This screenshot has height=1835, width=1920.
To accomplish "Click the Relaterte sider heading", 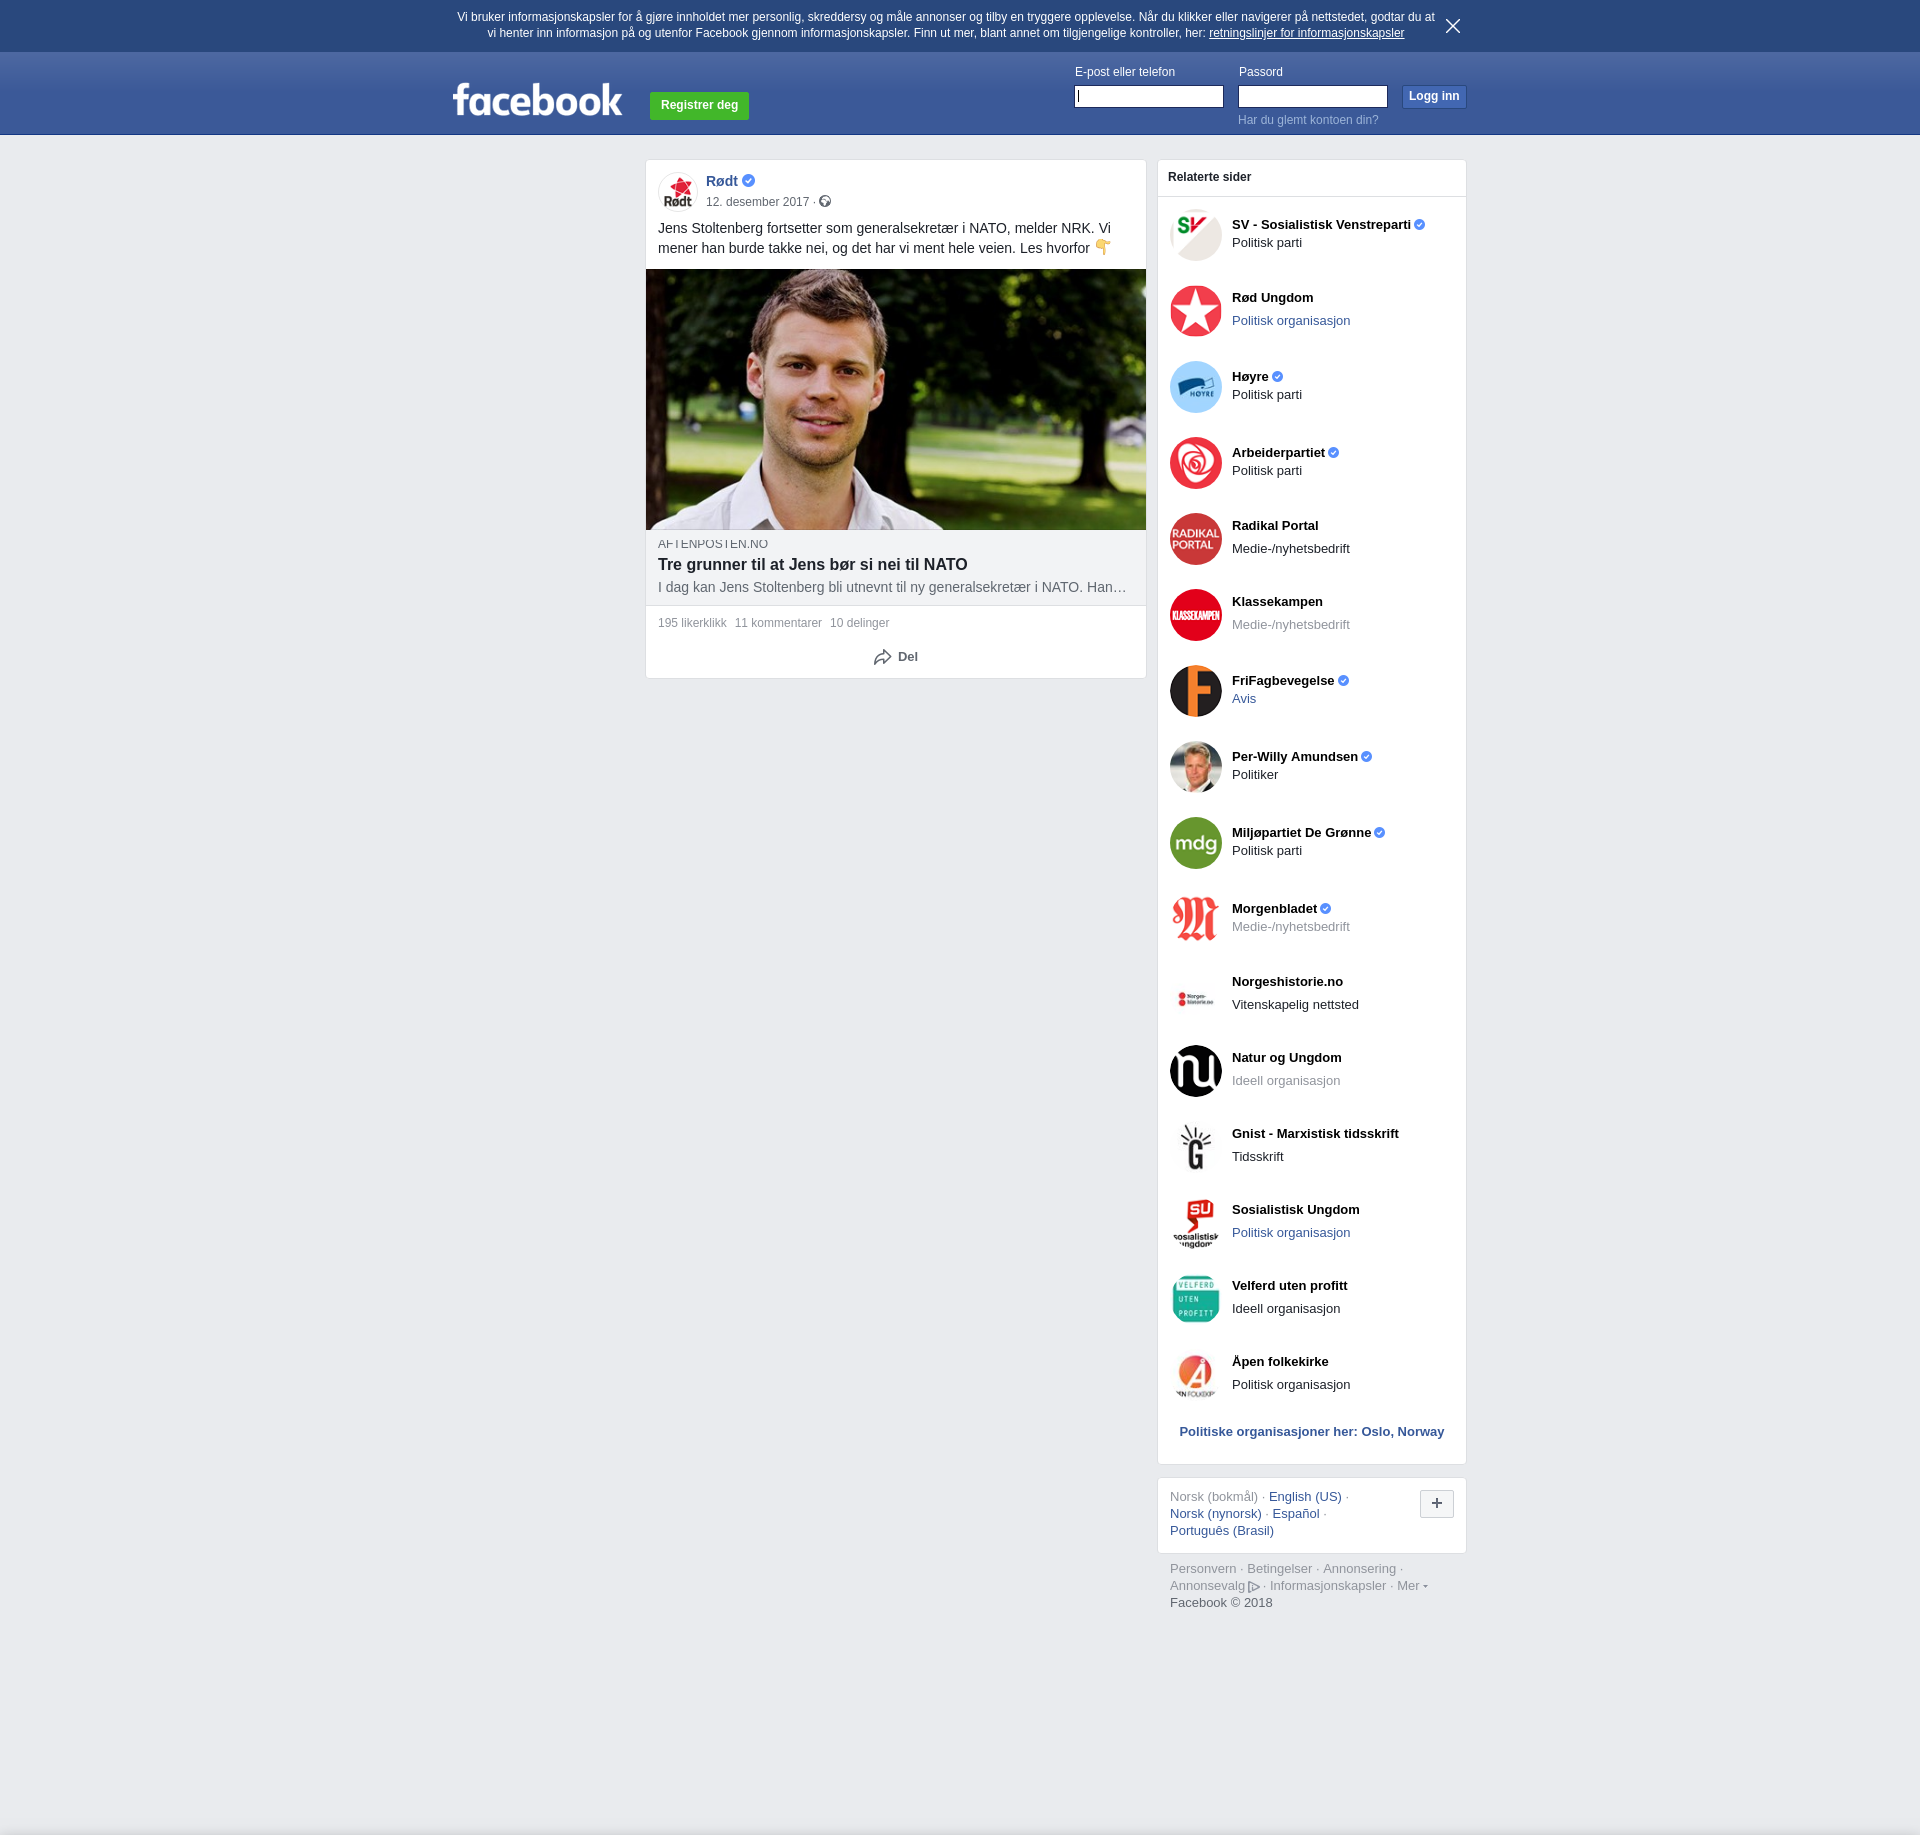I will coord(1209,177).
